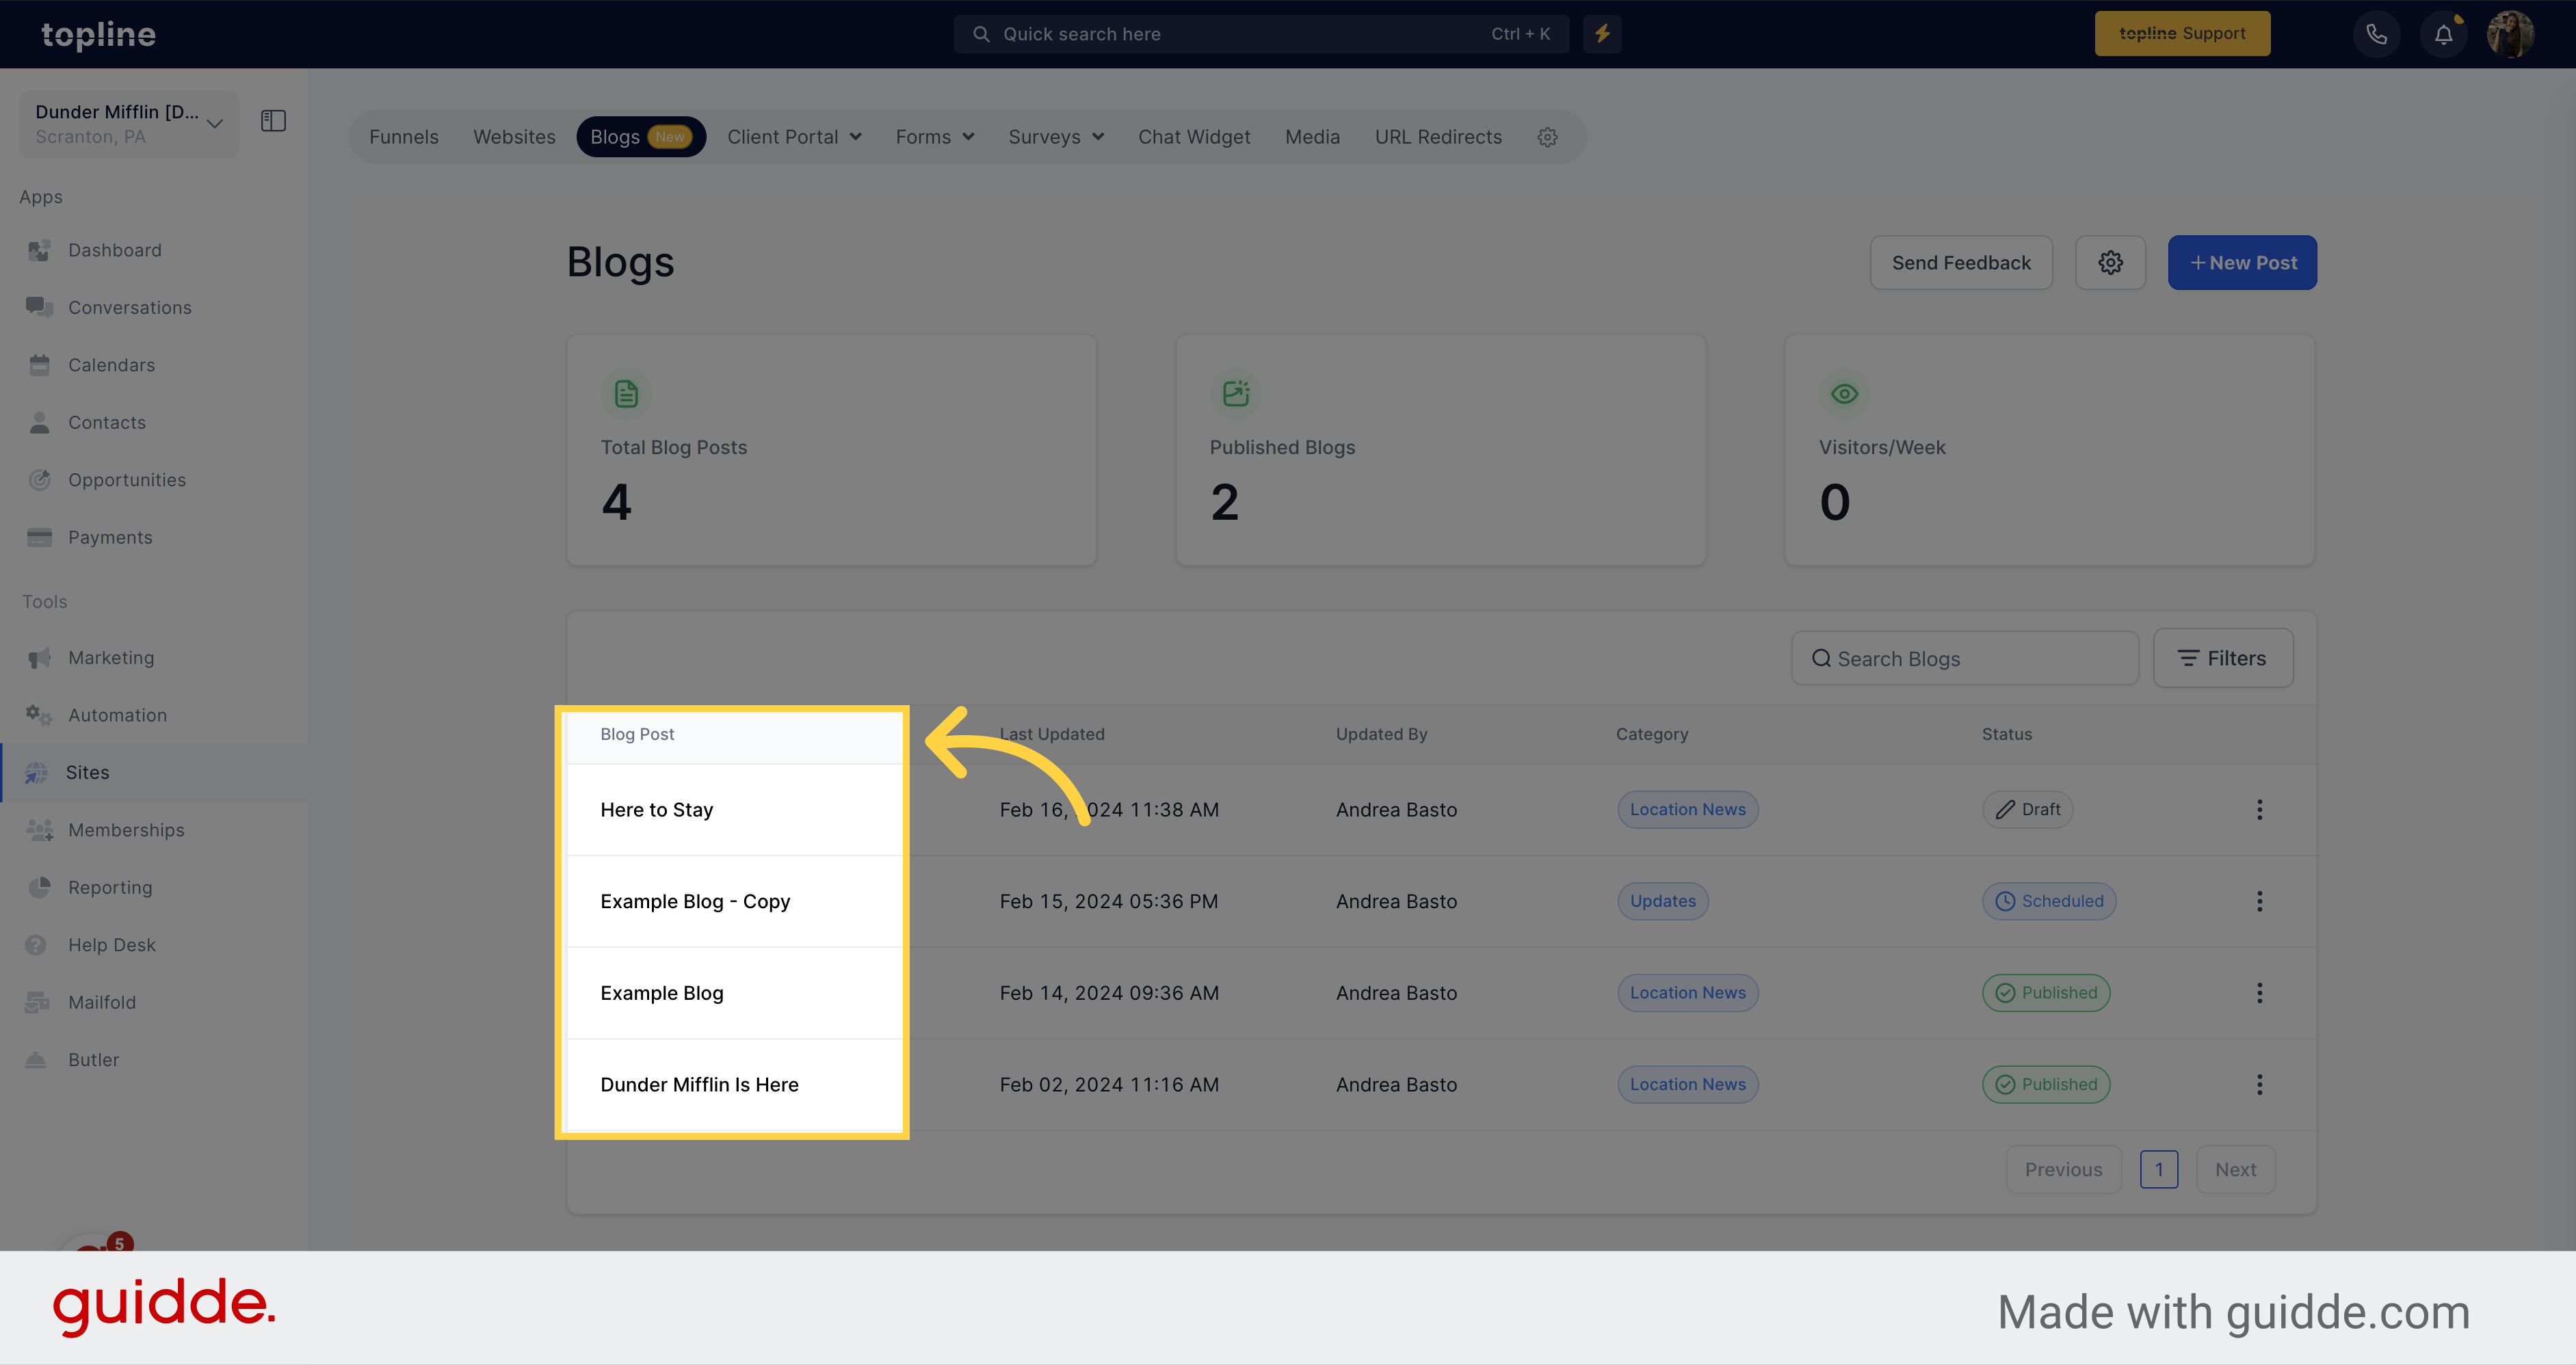Collapse the sidebar panel icon

coord(273,121)
